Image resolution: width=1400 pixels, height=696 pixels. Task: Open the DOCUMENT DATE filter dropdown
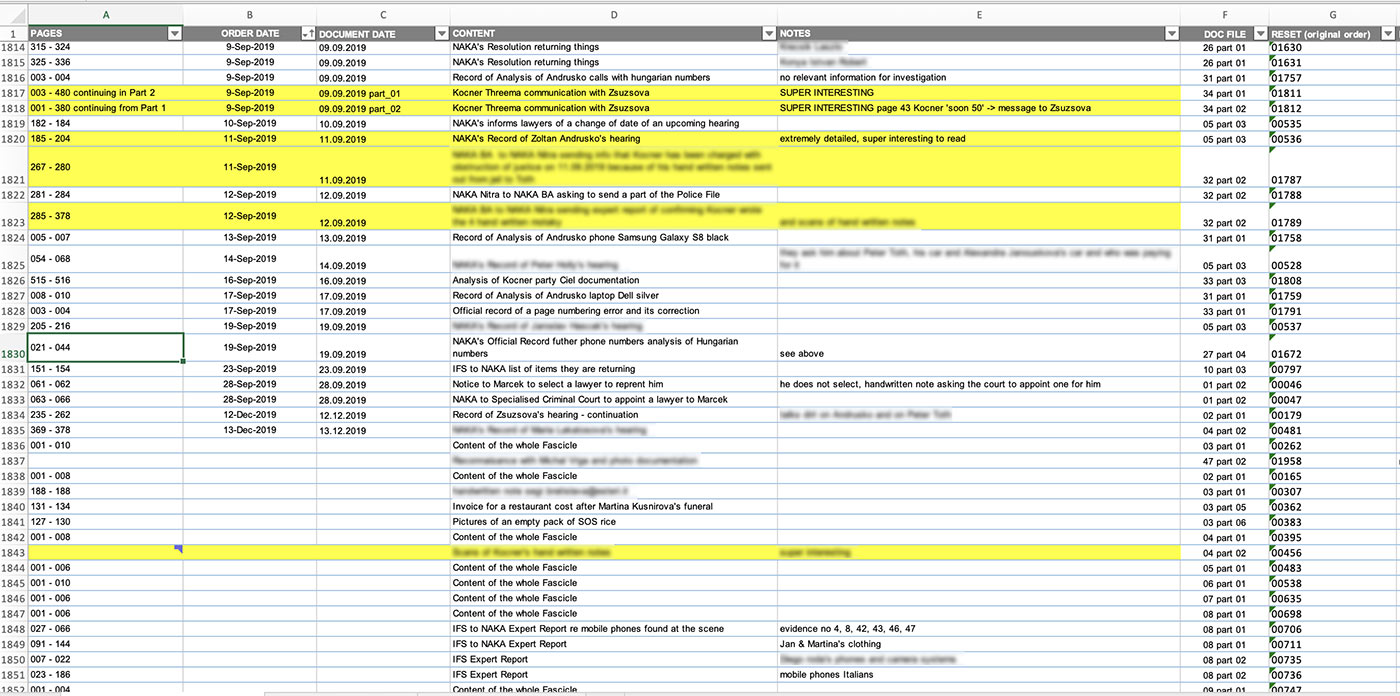441,33
